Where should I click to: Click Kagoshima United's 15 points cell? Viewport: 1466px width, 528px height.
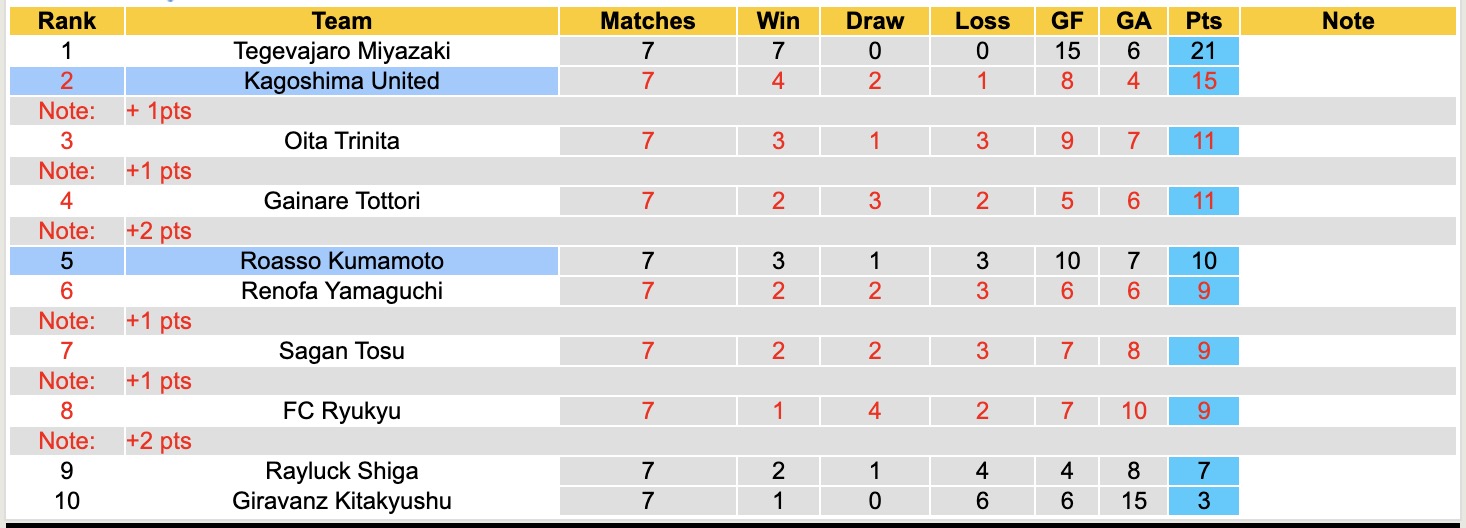click(x=1203, y=81)
